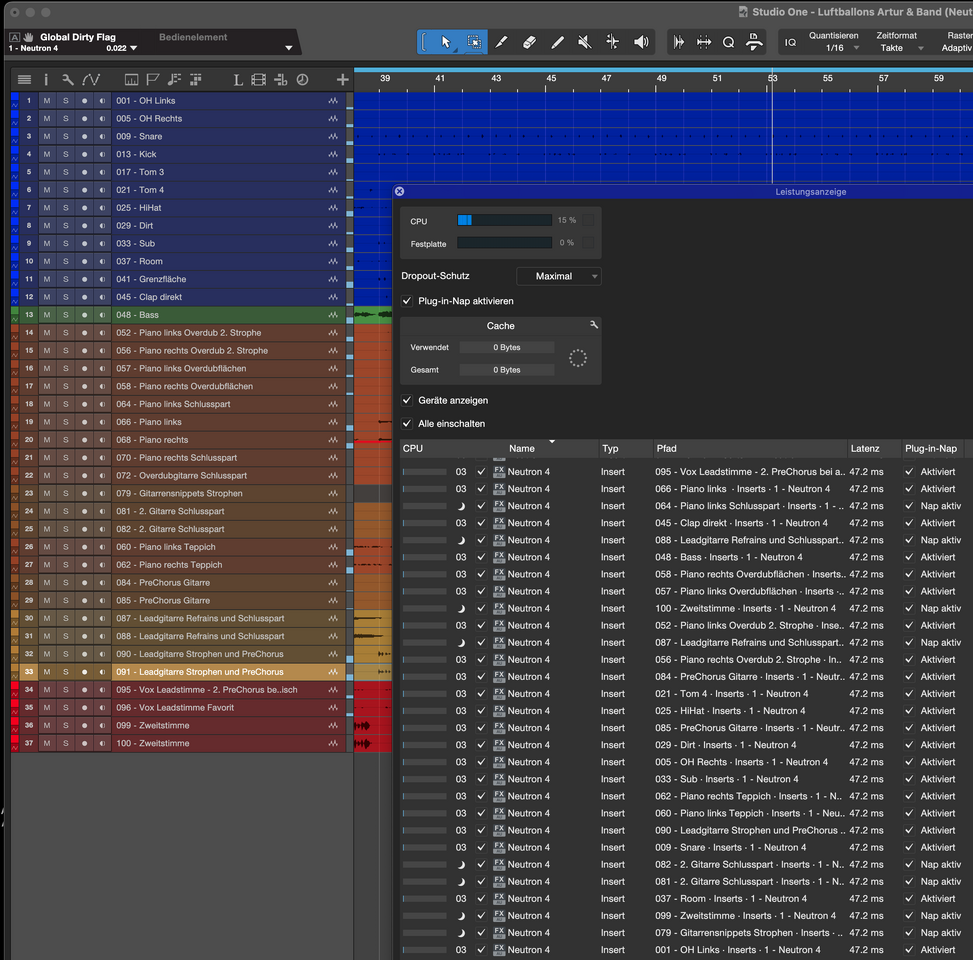Screen dimensions: 973x960
Task: Click the magnifier Q icon in toolbar
Action: [x=729, y=42]
